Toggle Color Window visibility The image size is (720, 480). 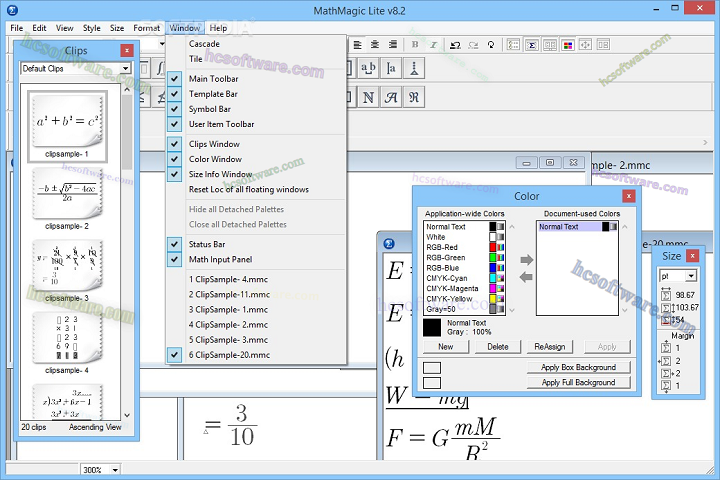(256, 159)
